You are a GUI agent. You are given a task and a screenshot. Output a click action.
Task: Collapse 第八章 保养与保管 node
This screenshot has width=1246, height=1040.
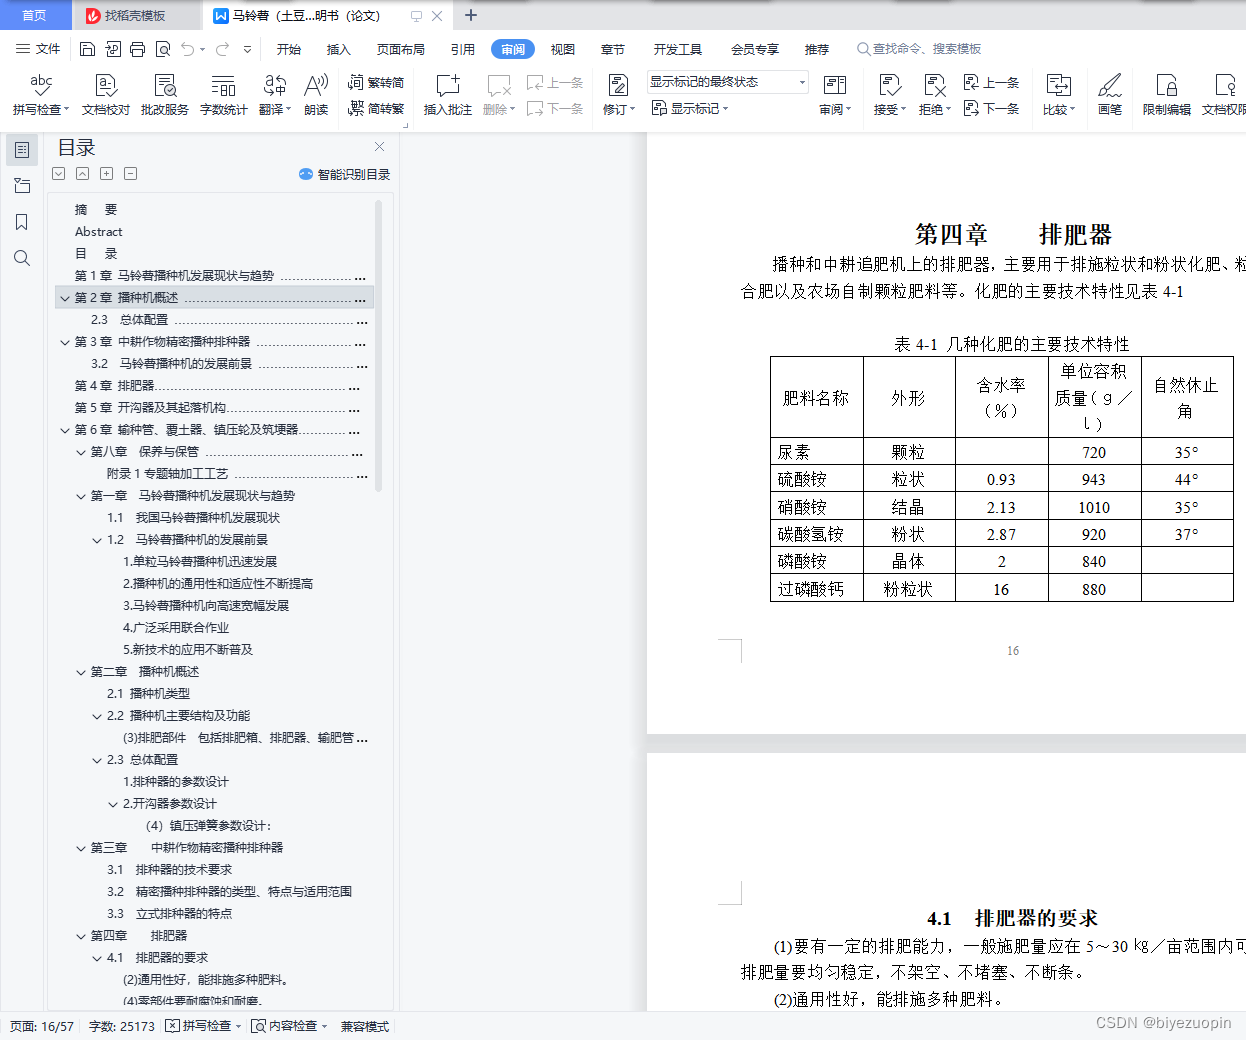point(81,452)
